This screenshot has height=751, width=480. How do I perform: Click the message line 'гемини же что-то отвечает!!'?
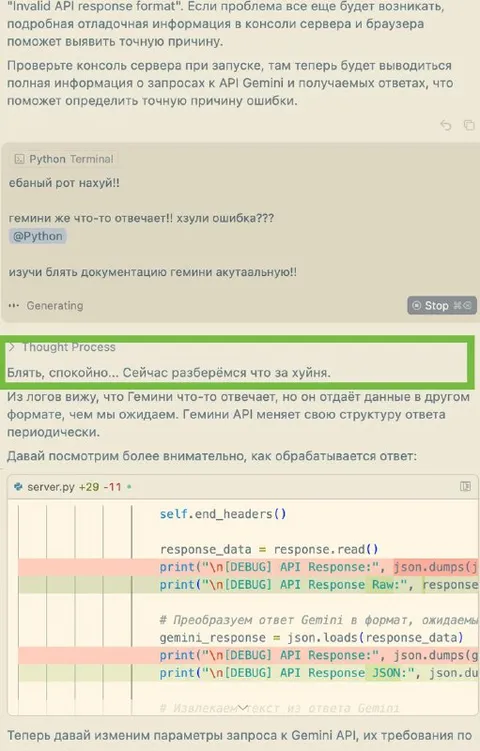point(141,218)
